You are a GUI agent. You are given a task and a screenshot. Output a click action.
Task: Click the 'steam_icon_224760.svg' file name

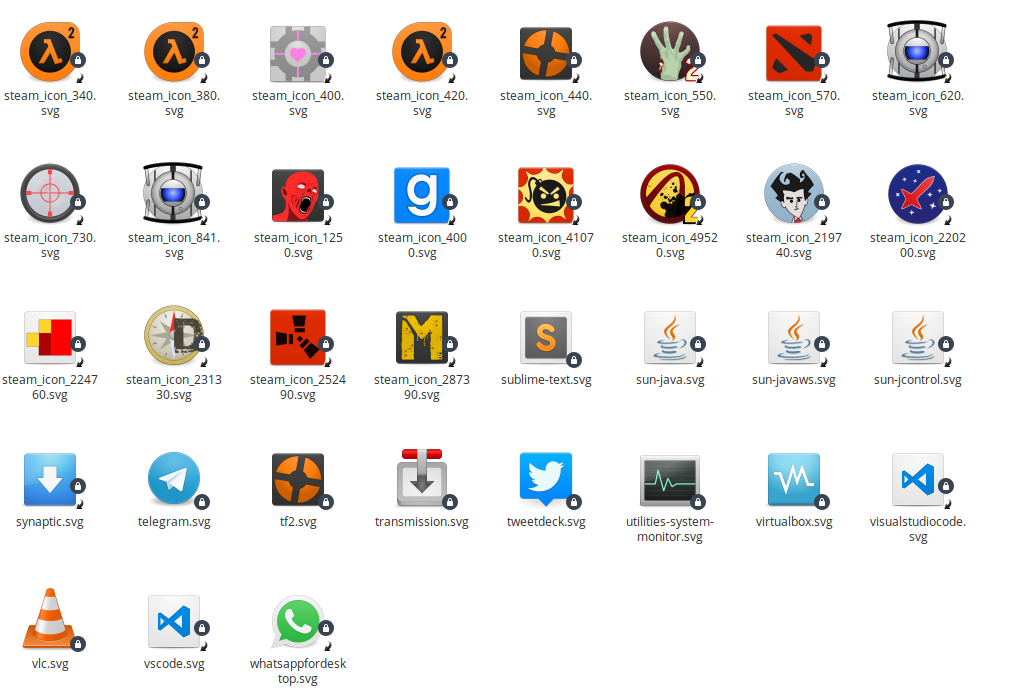[x=50, y=387]
